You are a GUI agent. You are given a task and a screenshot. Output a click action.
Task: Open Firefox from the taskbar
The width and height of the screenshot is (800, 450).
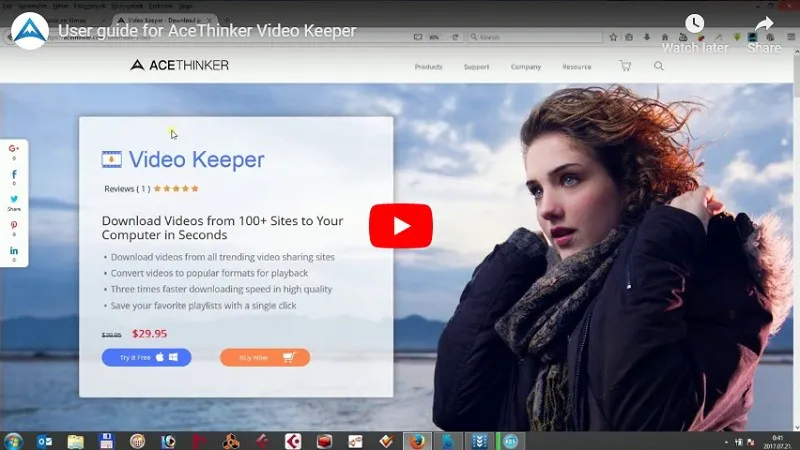point(417,441)
